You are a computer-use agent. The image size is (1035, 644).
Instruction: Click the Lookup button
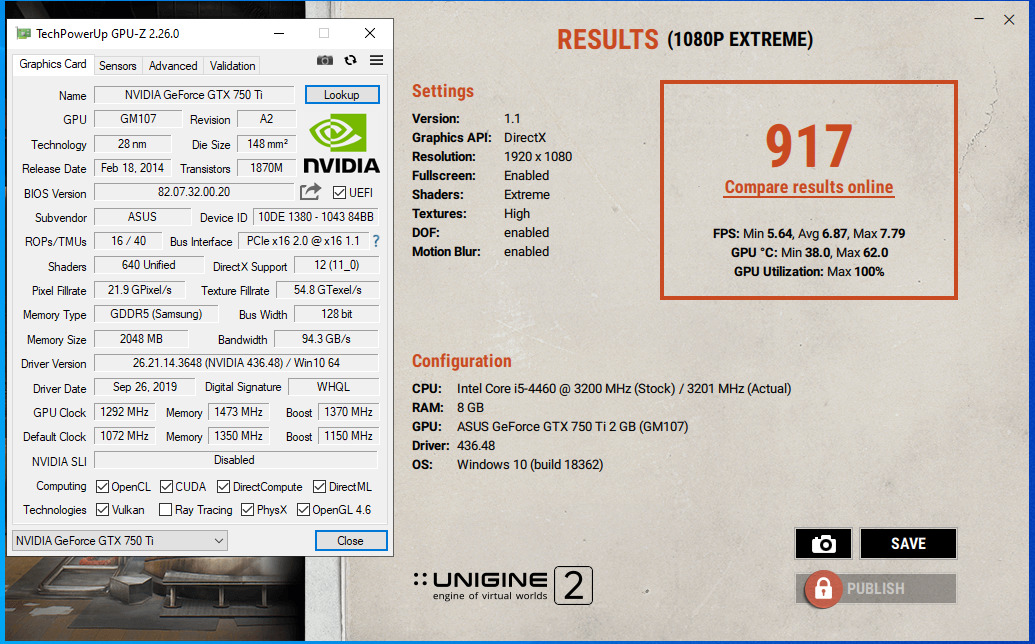pyautogui.click(x=342, y=94)
